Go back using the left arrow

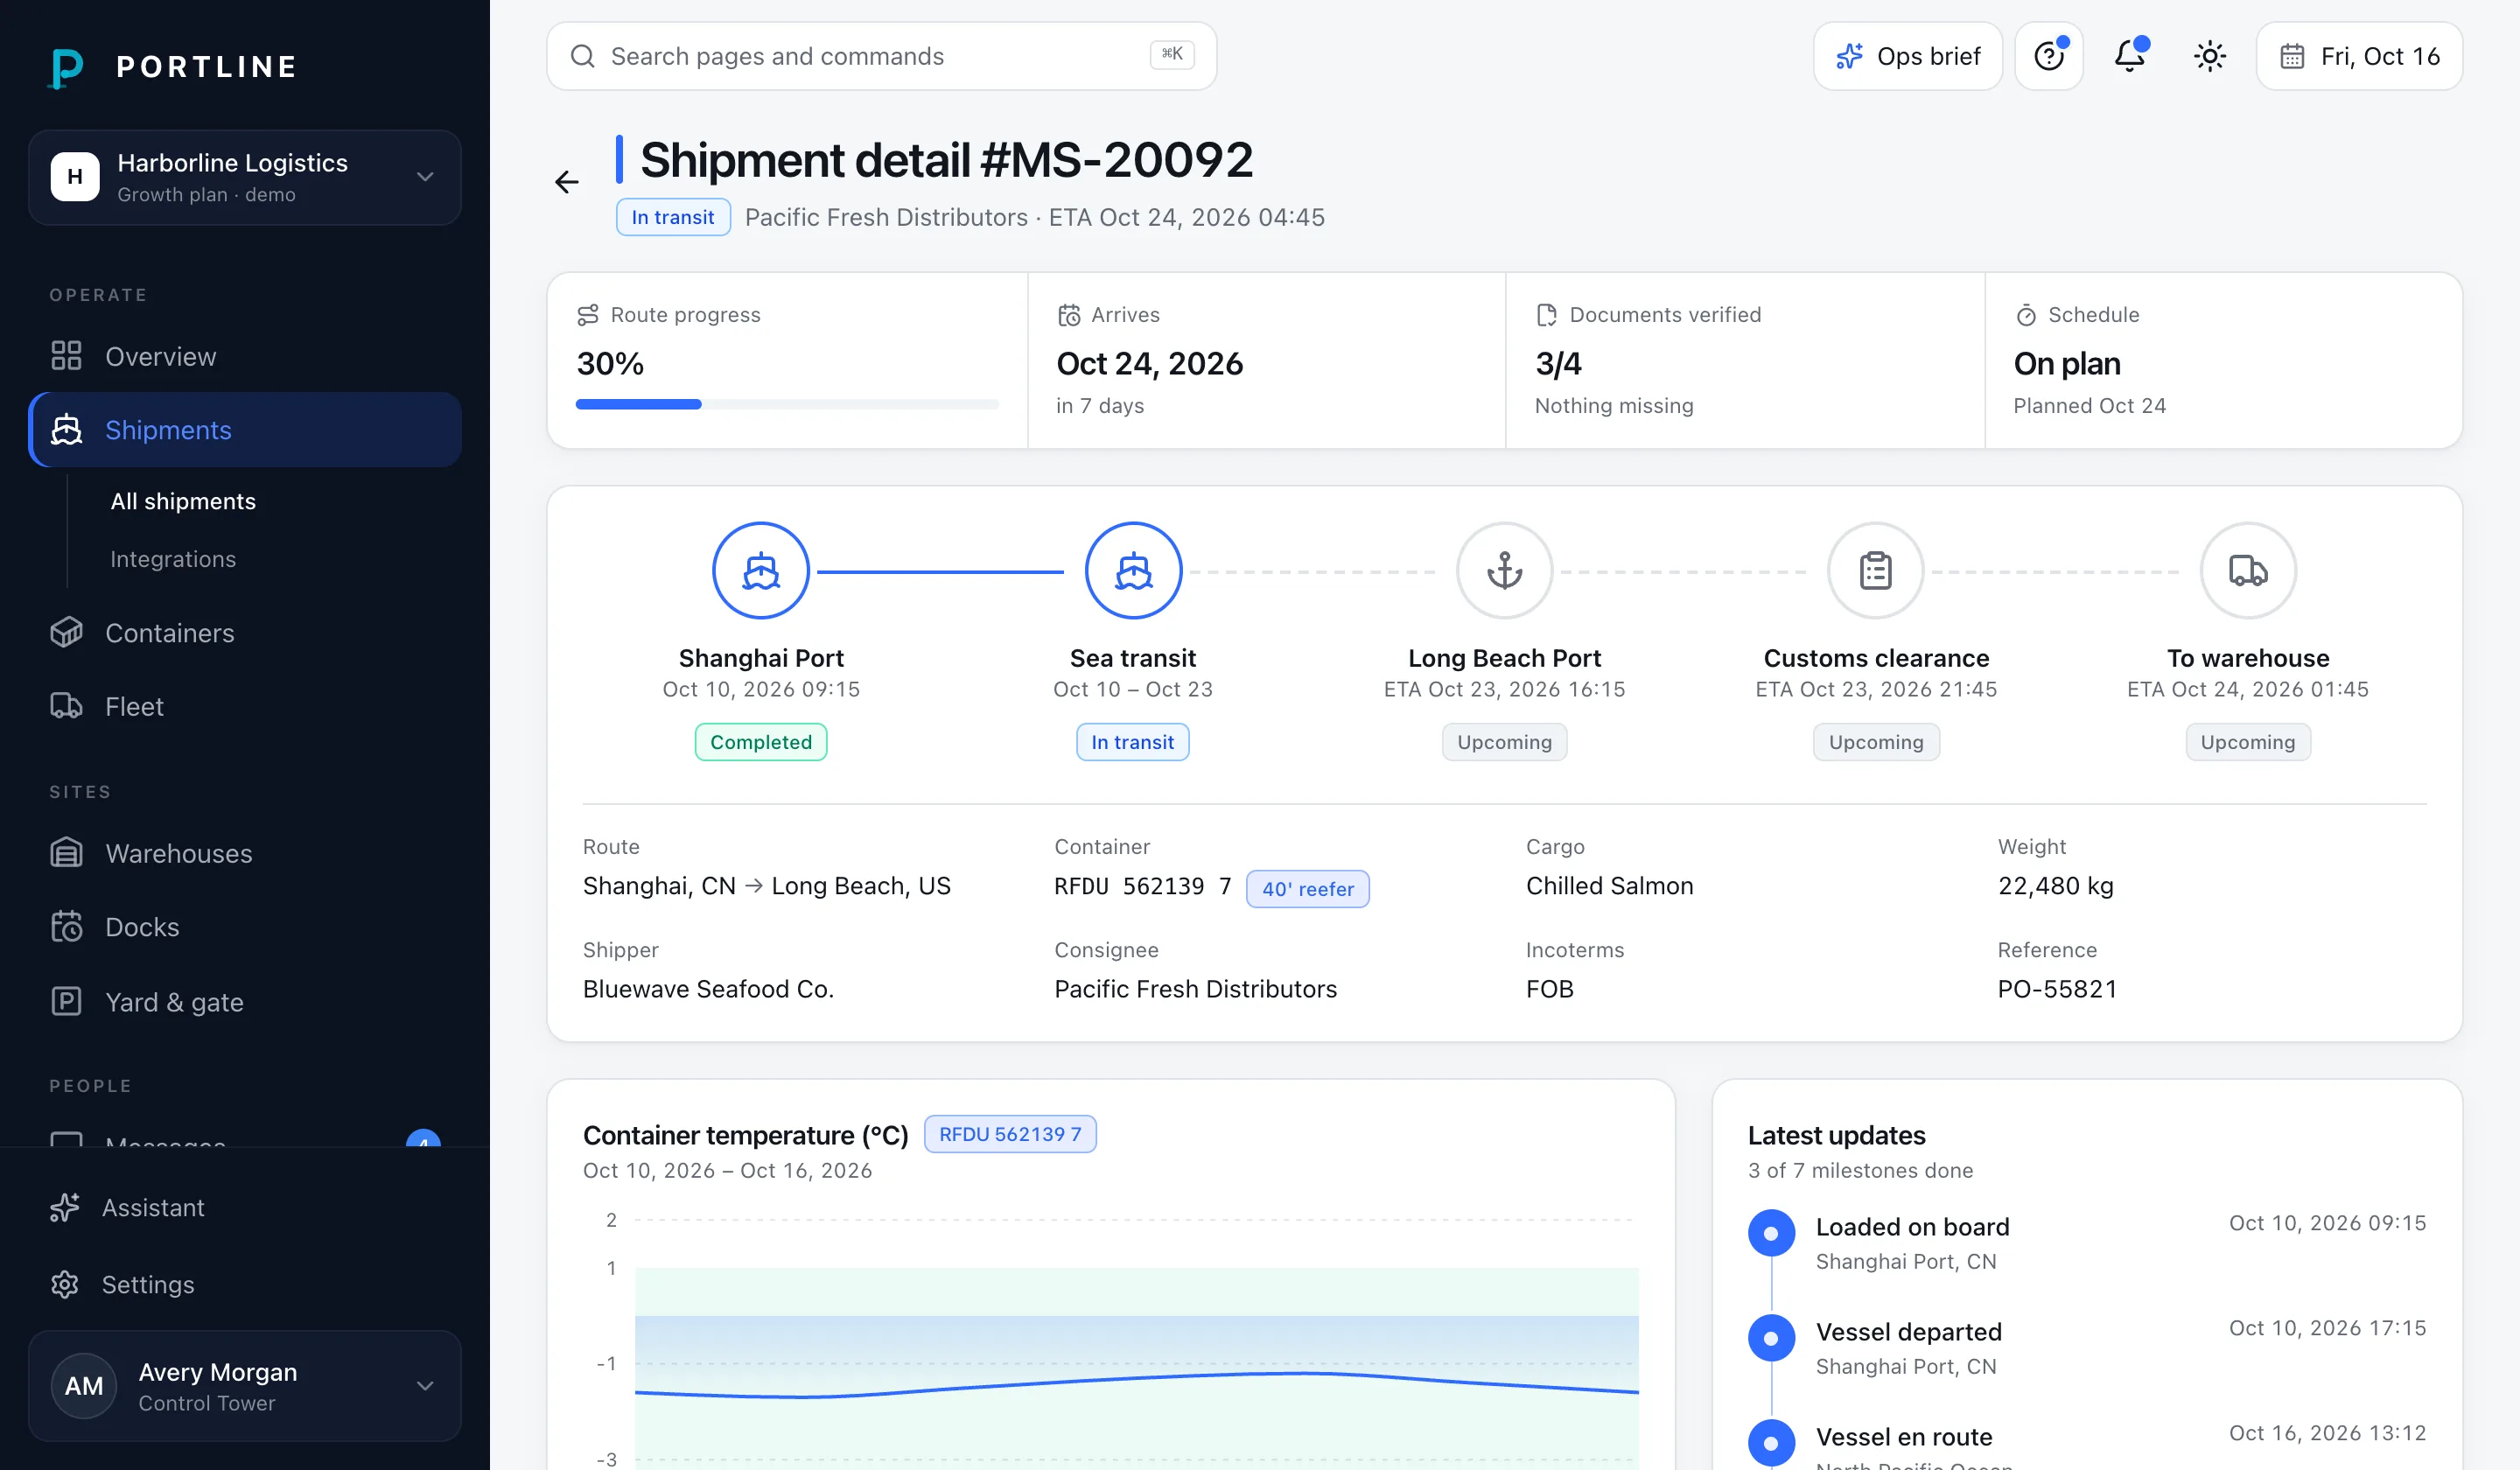coord(567,182)
